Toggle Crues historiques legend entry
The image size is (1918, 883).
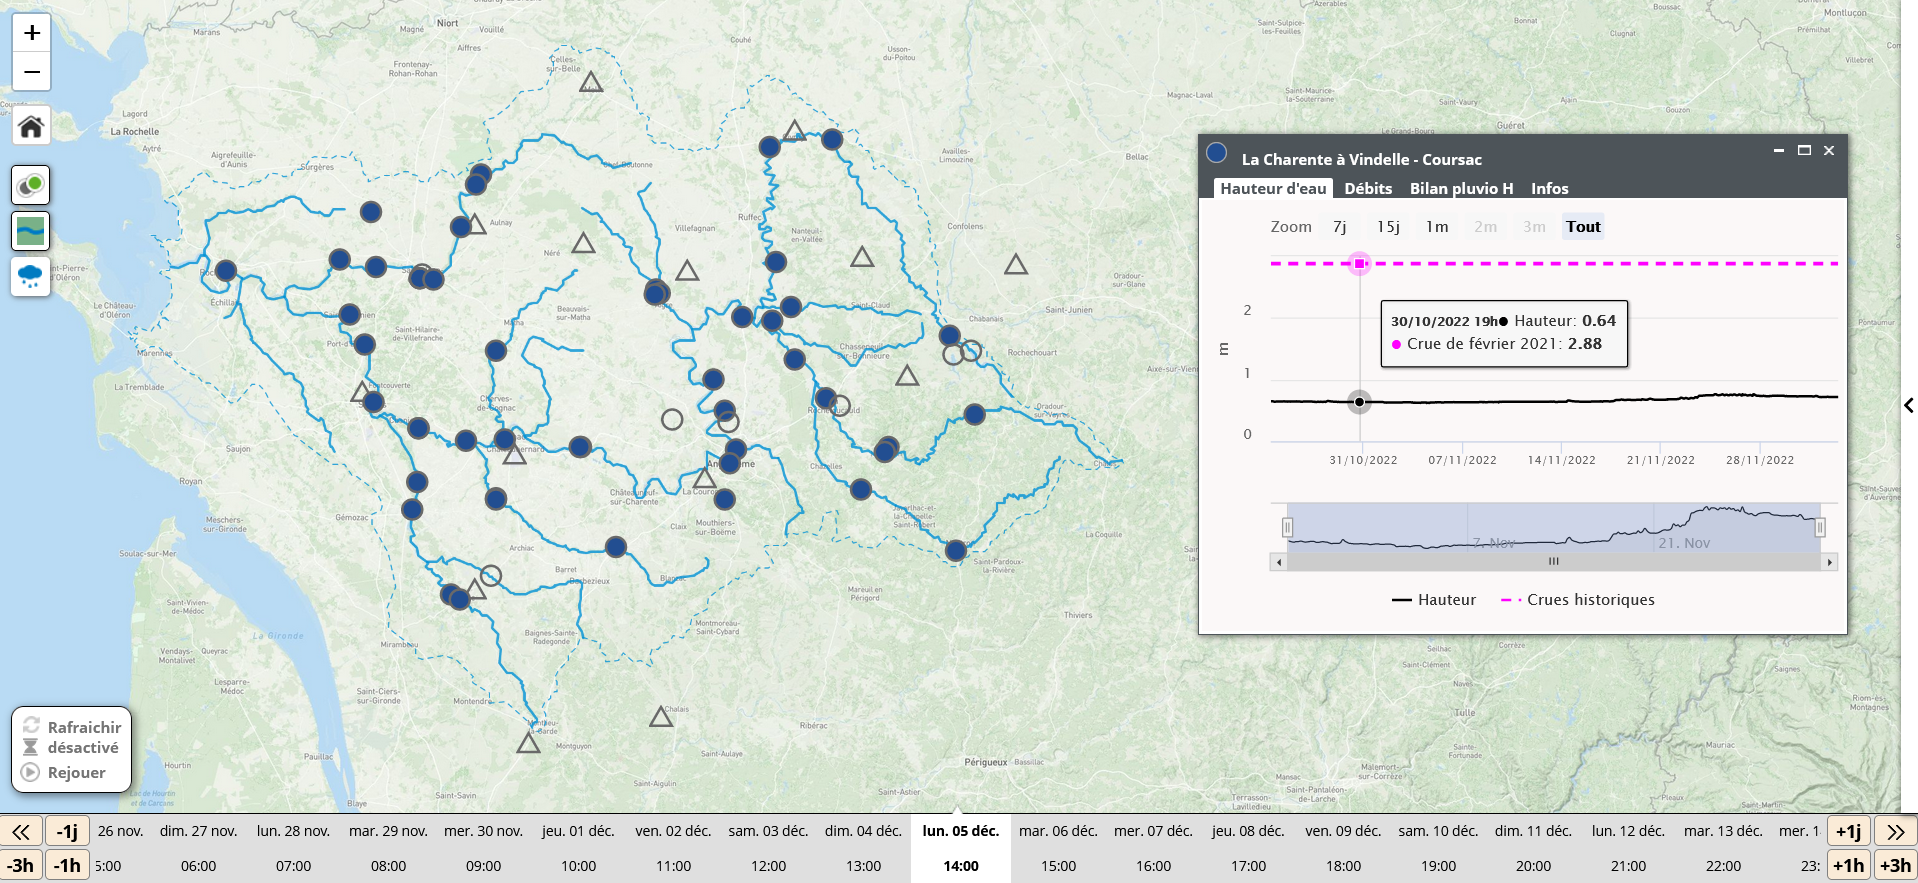click(1577, 600)
